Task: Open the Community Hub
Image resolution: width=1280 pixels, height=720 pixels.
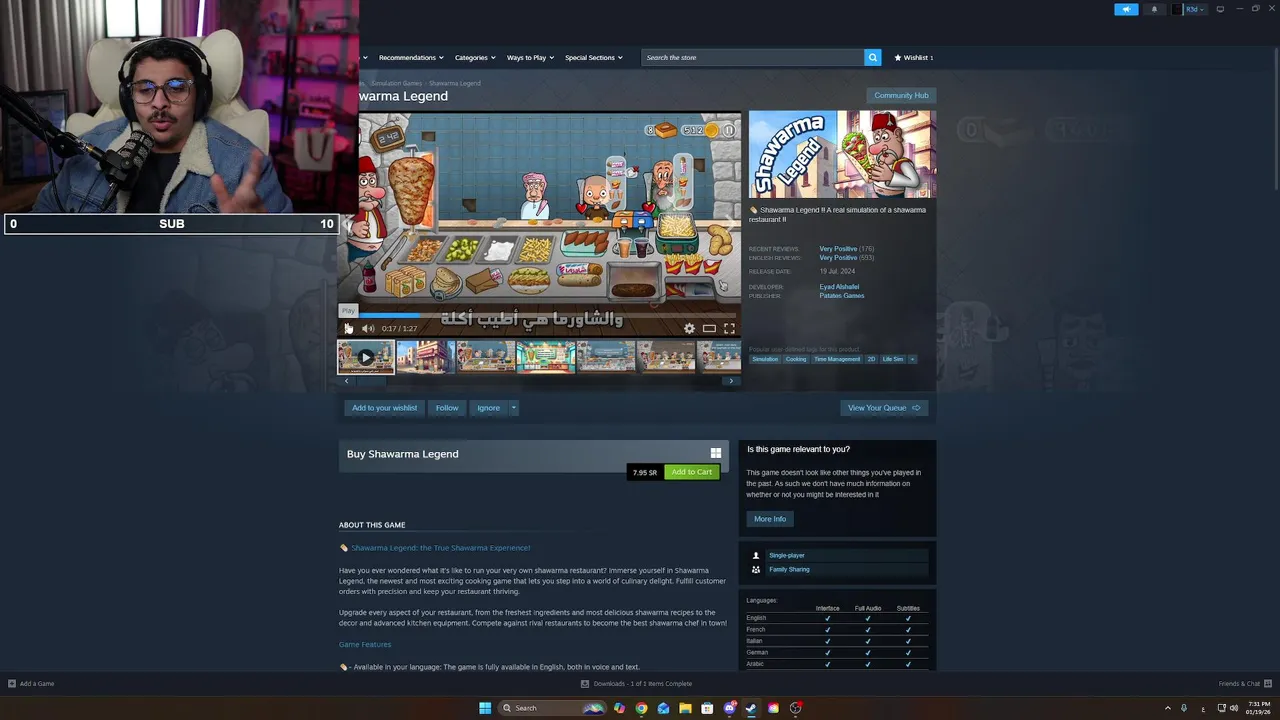Action: point(901,95)
